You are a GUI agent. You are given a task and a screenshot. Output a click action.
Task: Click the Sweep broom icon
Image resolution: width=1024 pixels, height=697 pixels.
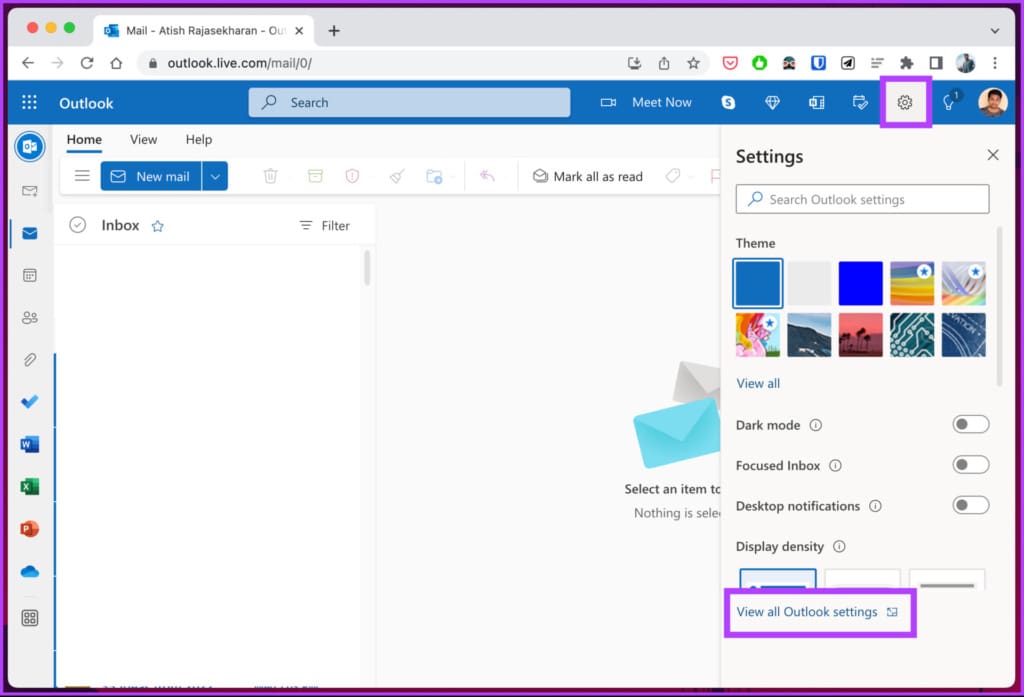(396, 176)
